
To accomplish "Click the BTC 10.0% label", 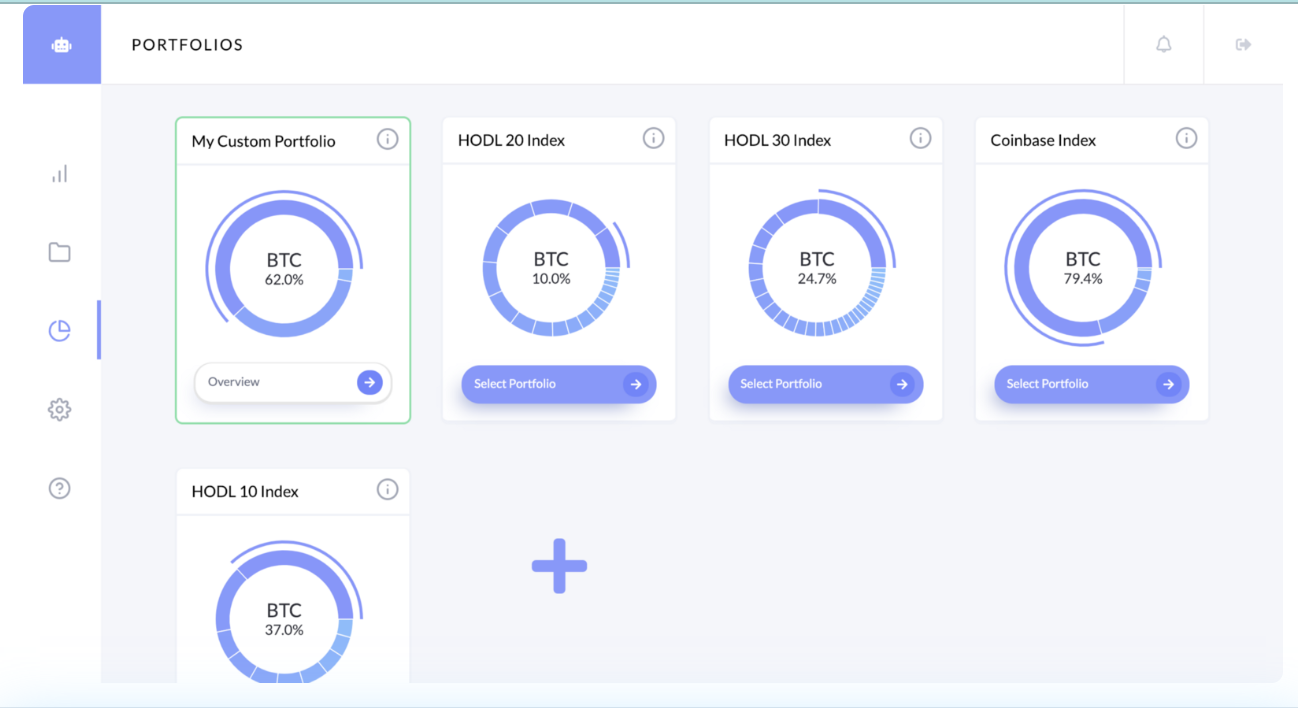I will 551,268.
